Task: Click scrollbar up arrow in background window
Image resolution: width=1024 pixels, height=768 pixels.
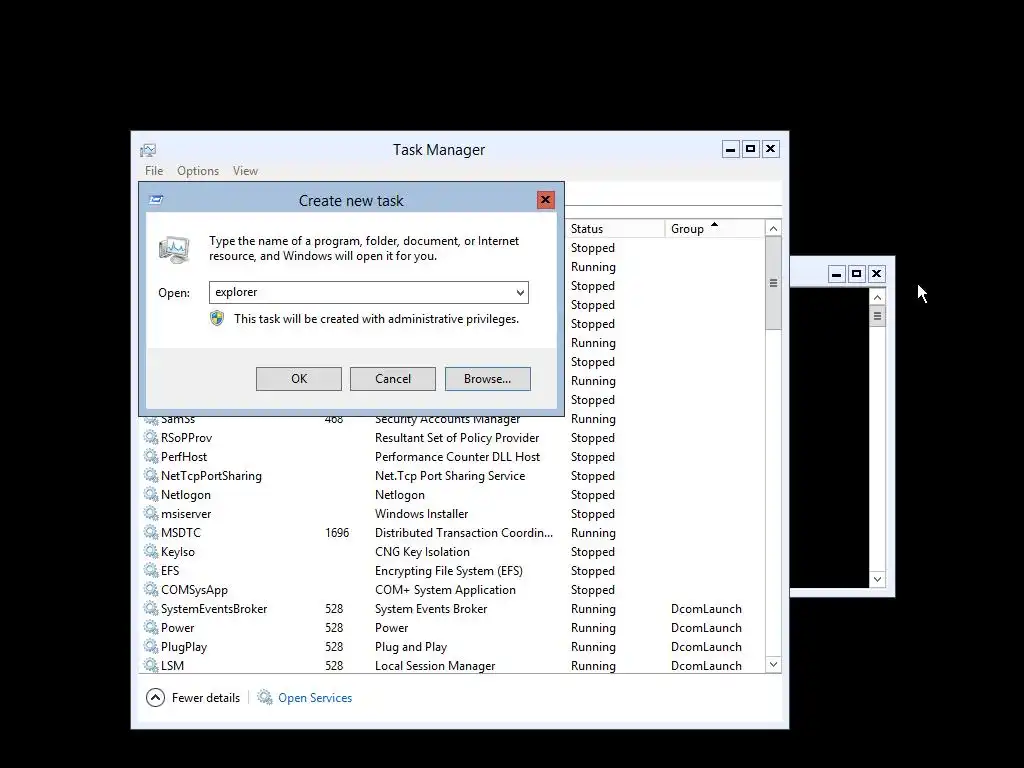Action: pyautogui.click(x=878, y=297)
